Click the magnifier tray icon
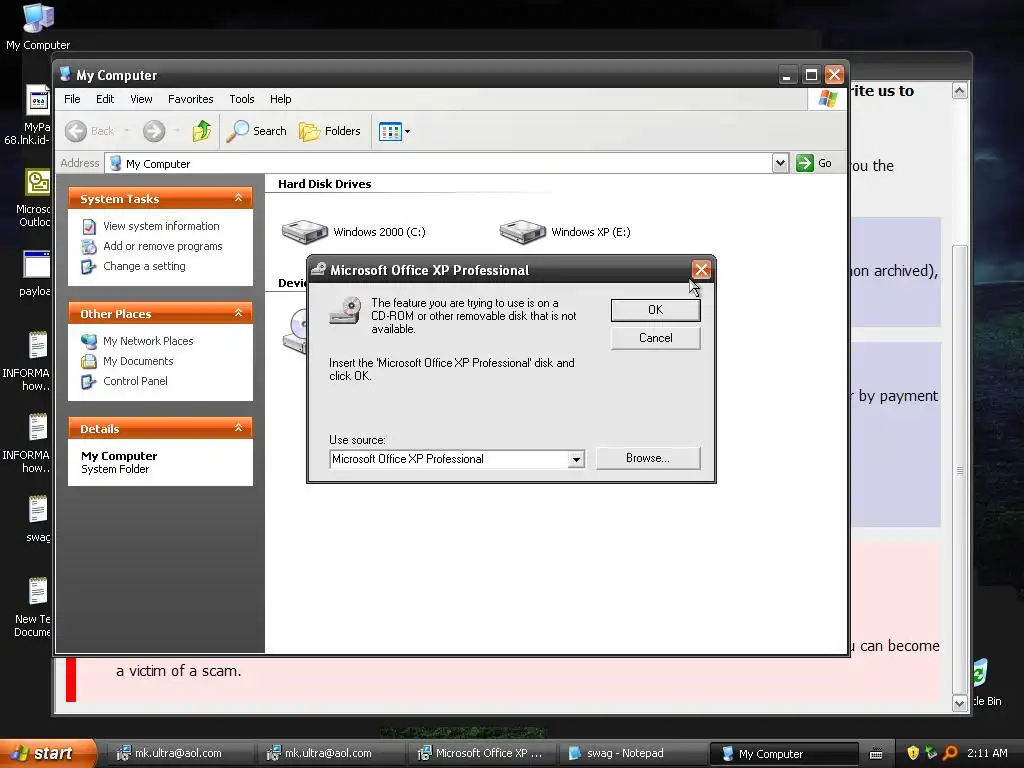 point(950,753)
